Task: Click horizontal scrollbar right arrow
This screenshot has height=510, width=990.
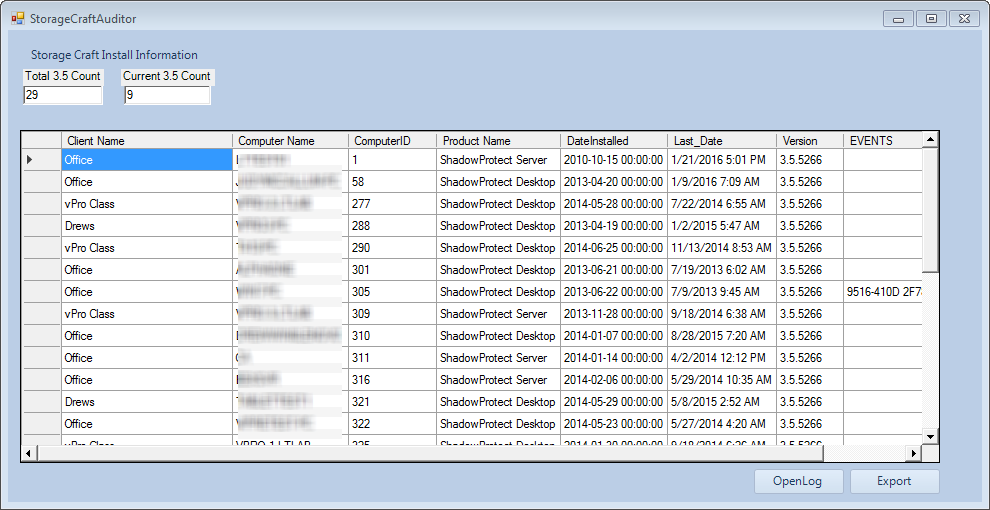Action: (x=914, y=453)
